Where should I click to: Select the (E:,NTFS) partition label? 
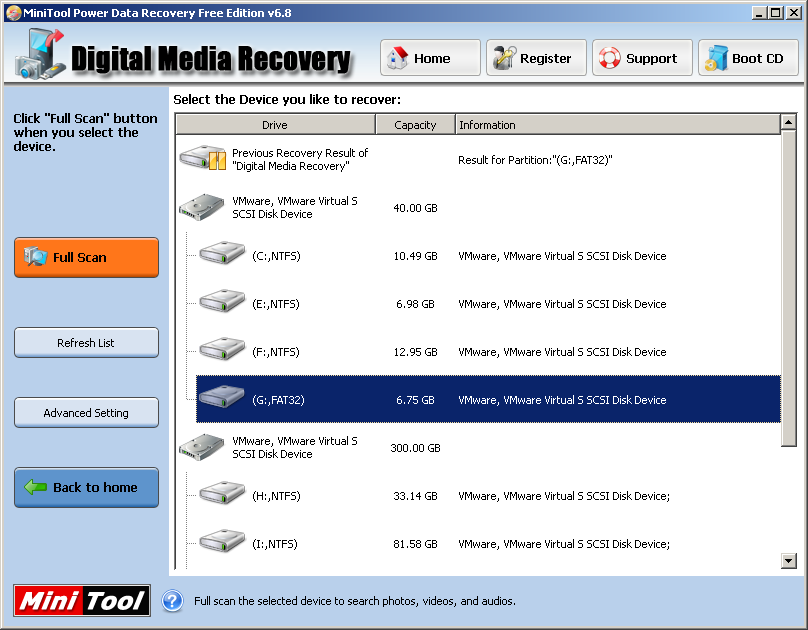pyautogui.click(x=276, y=304)
